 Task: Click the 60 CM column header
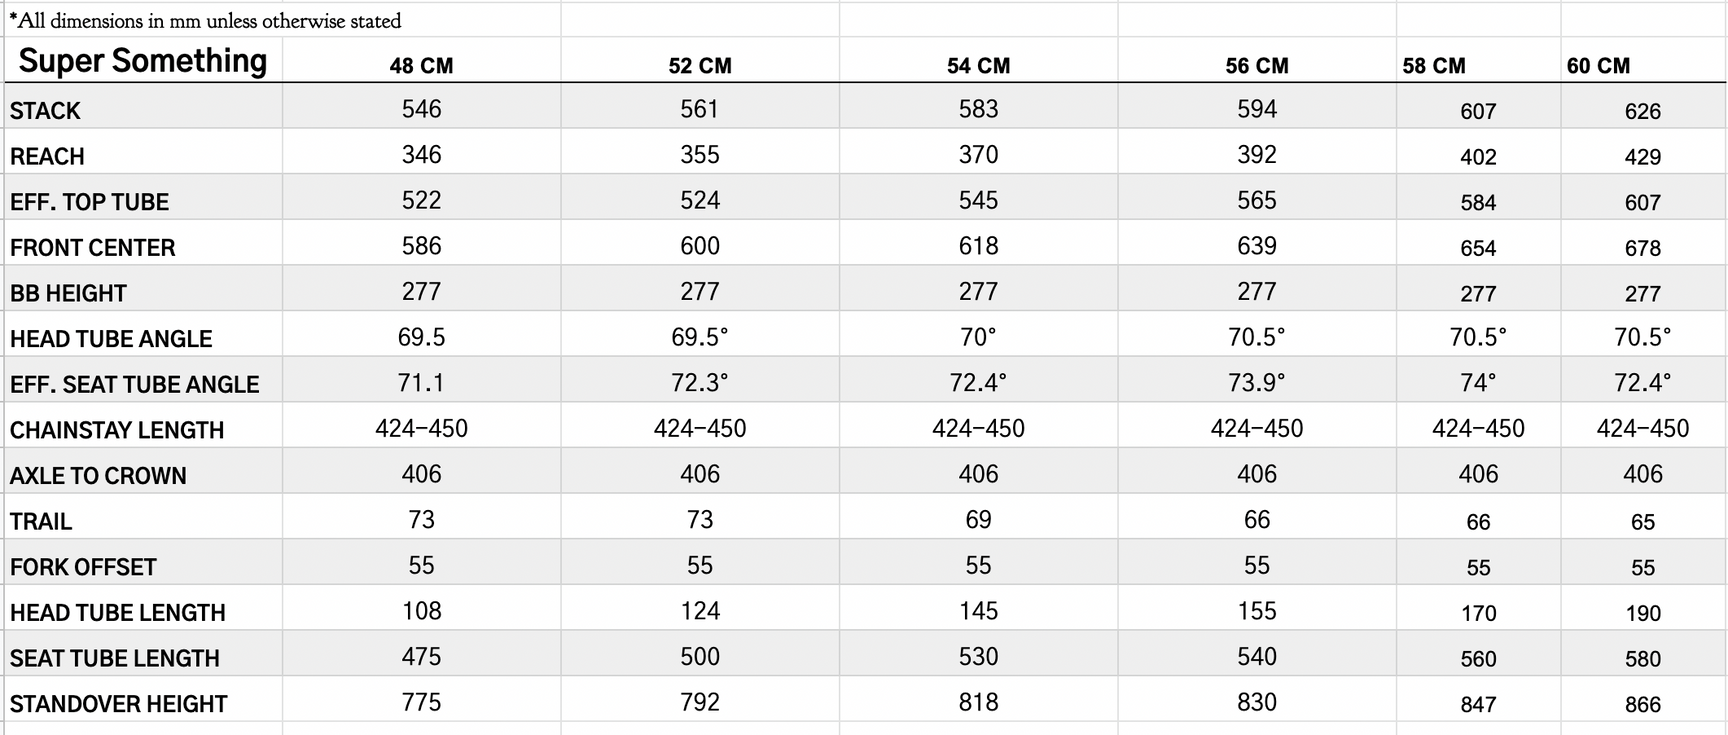[x=1598, y=66]
